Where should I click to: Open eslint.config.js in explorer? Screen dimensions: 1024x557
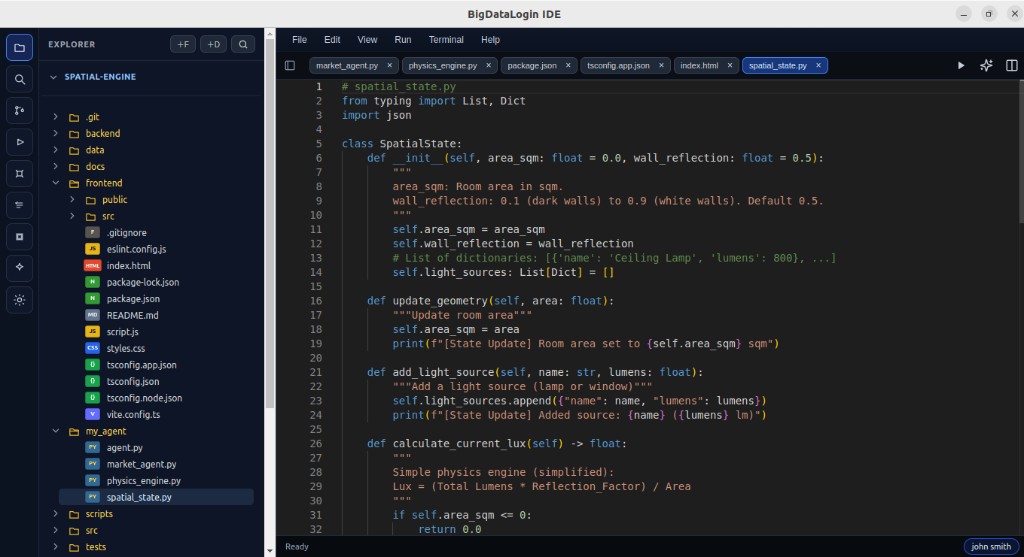pos(136,249)
